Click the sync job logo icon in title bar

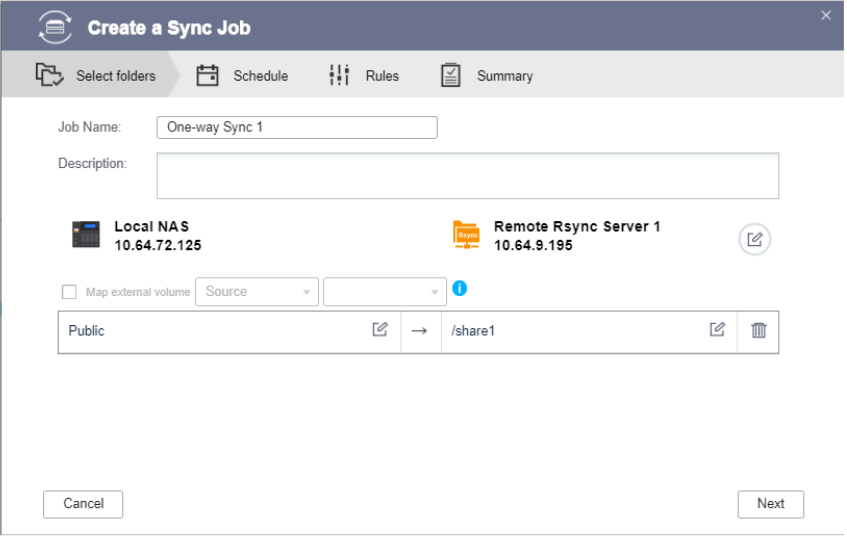(55, 27)
